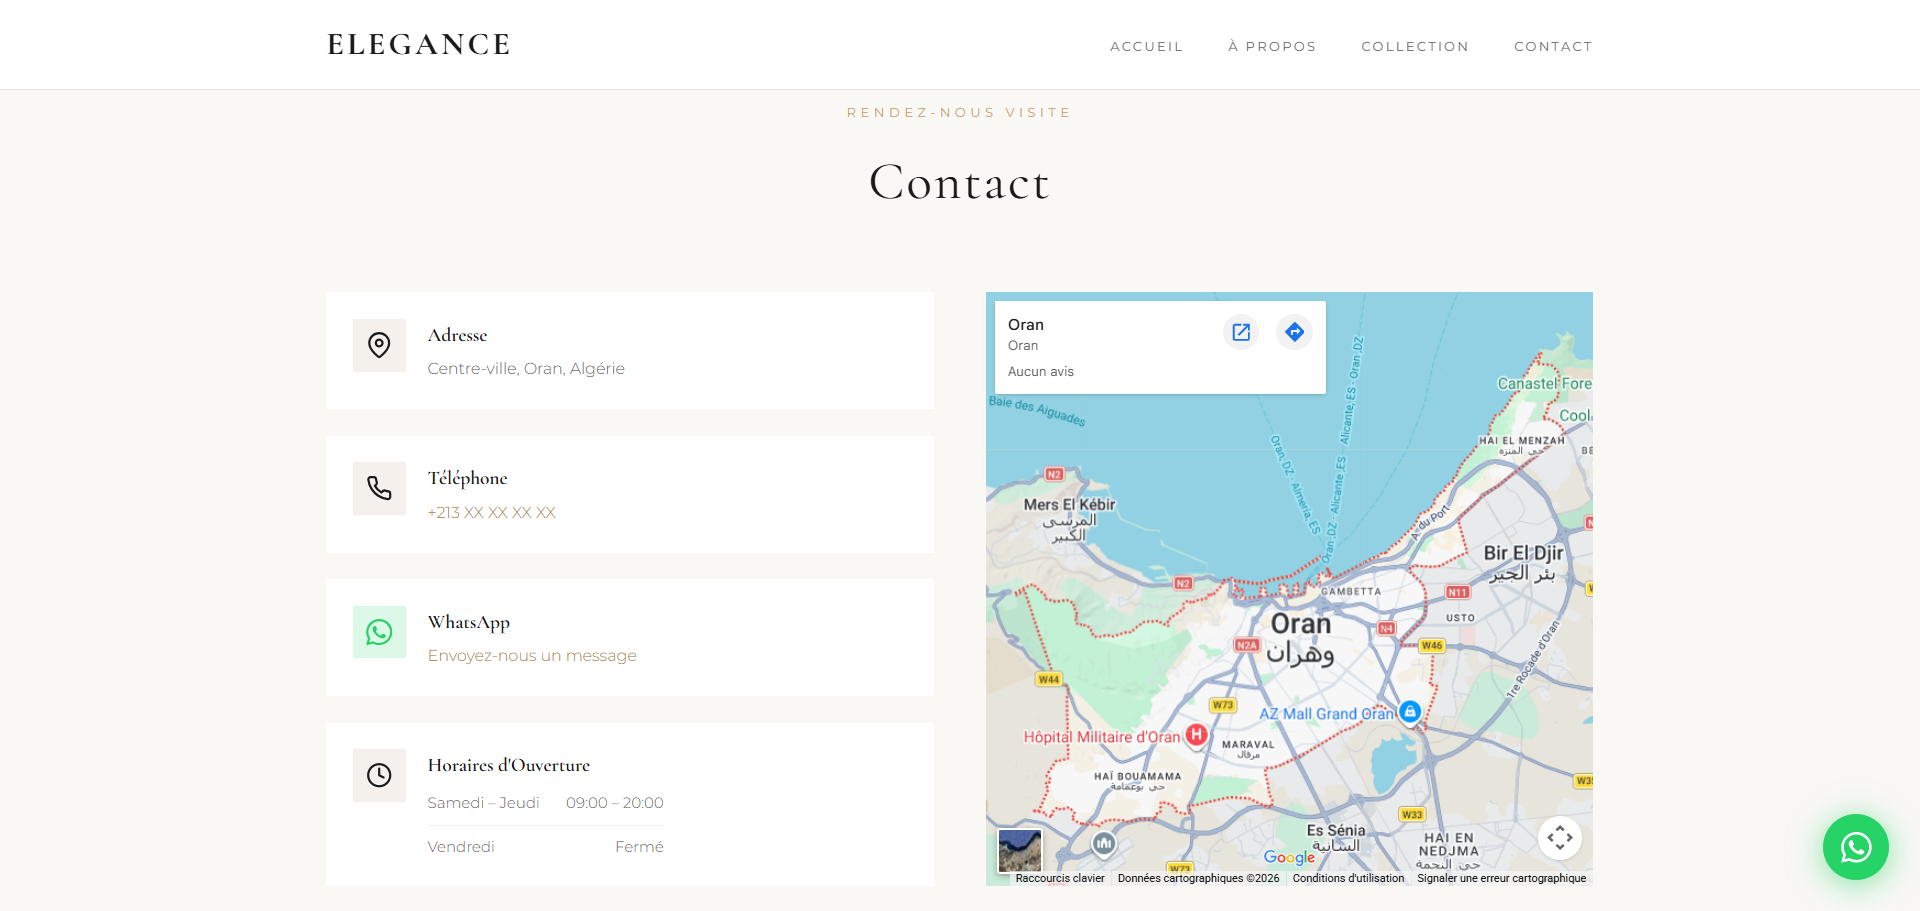Go to the Accueil page
Viewport: 1920px width, 911px height.
point(1146,47)
